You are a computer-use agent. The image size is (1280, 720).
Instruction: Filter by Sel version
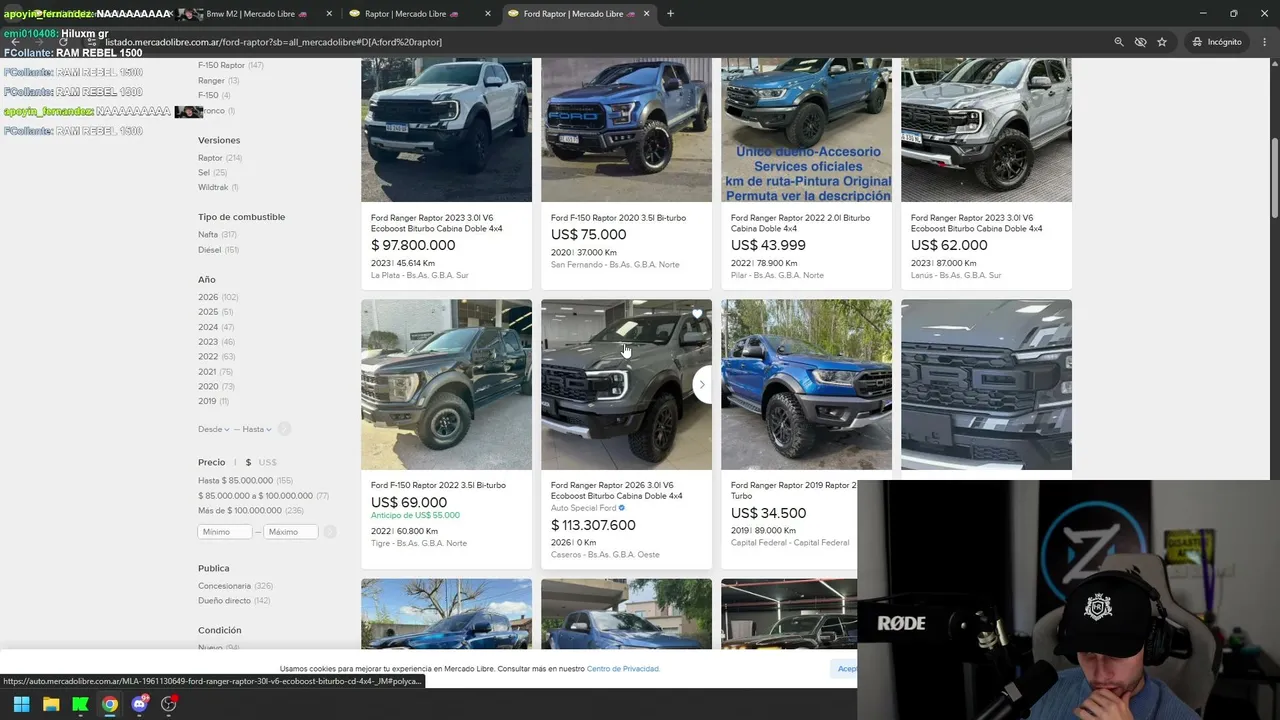[x=204, y=173]
